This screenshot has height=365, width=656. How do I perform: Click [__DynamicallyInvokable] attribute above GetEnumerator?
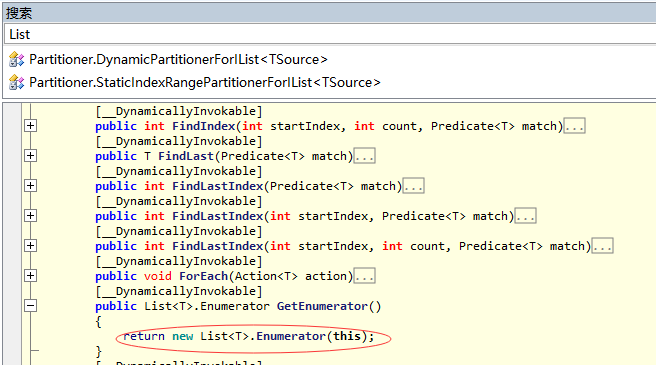click(x=179, y=291)
